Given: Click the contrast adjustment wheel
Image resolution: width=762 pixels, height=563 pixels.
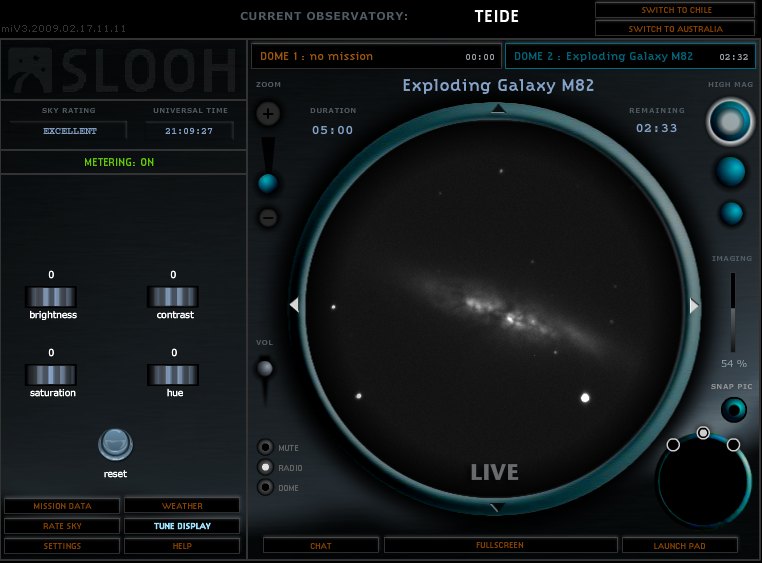Looking at the screenshot, I should [x=173, y=297].
